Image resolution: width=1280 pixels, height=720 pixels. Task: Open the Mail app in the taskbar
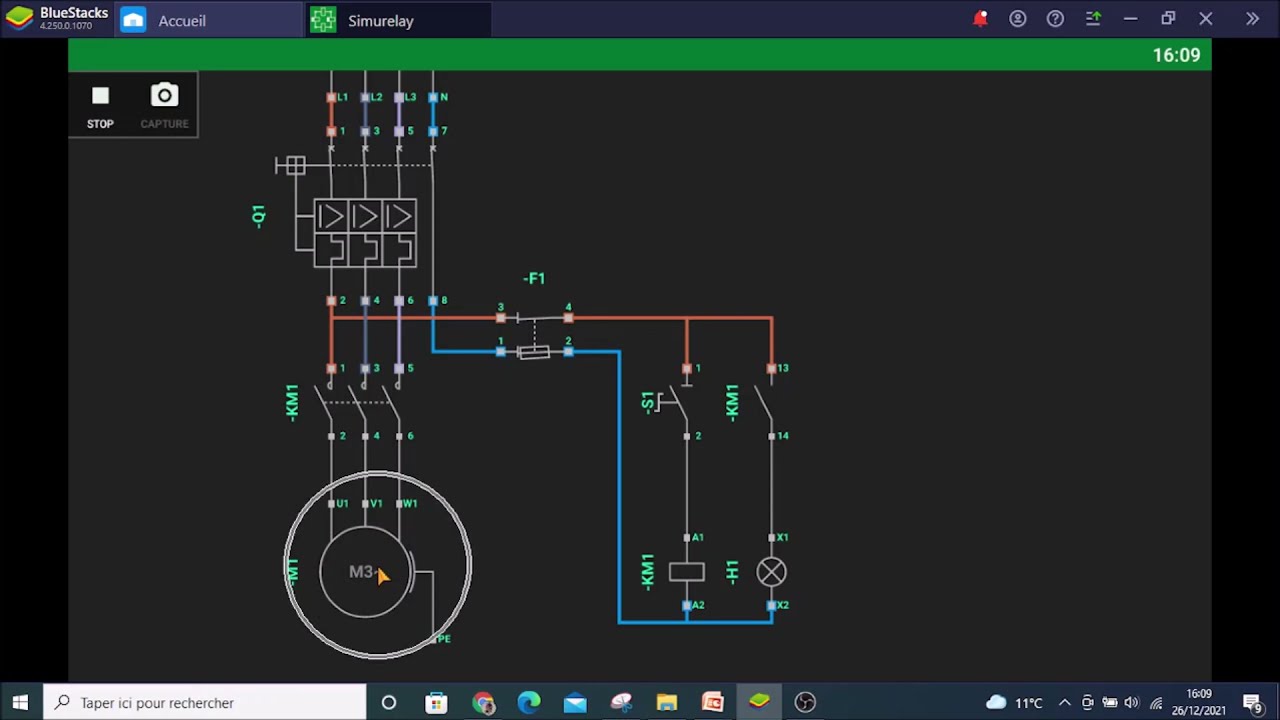(575, 703)
